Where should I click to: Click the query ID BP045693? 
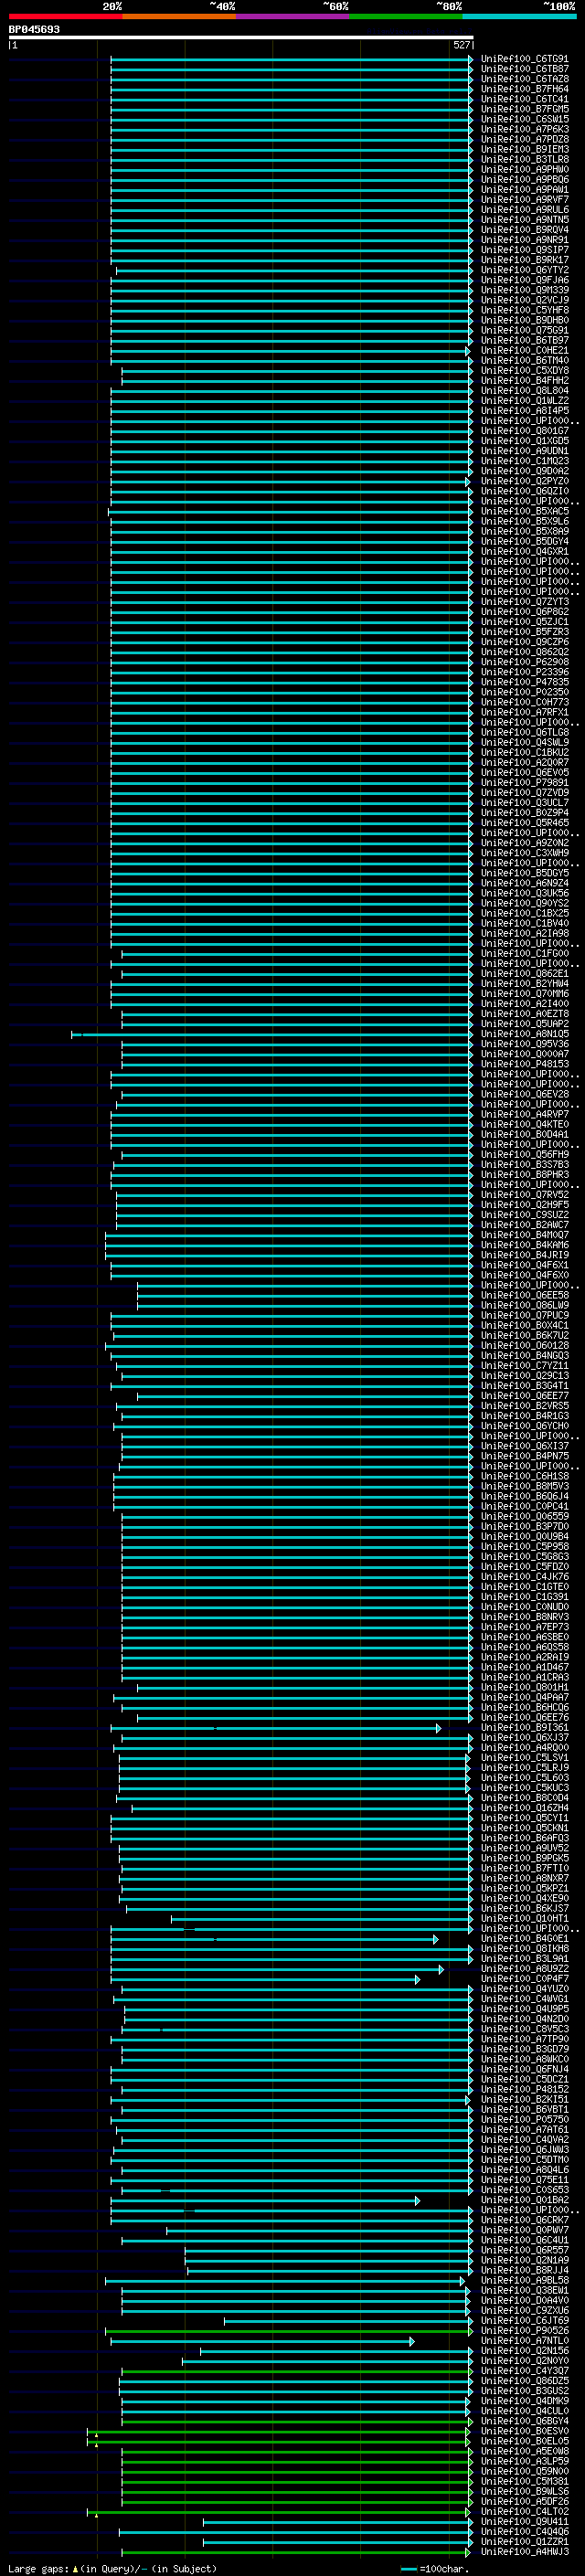coord(34,30)
